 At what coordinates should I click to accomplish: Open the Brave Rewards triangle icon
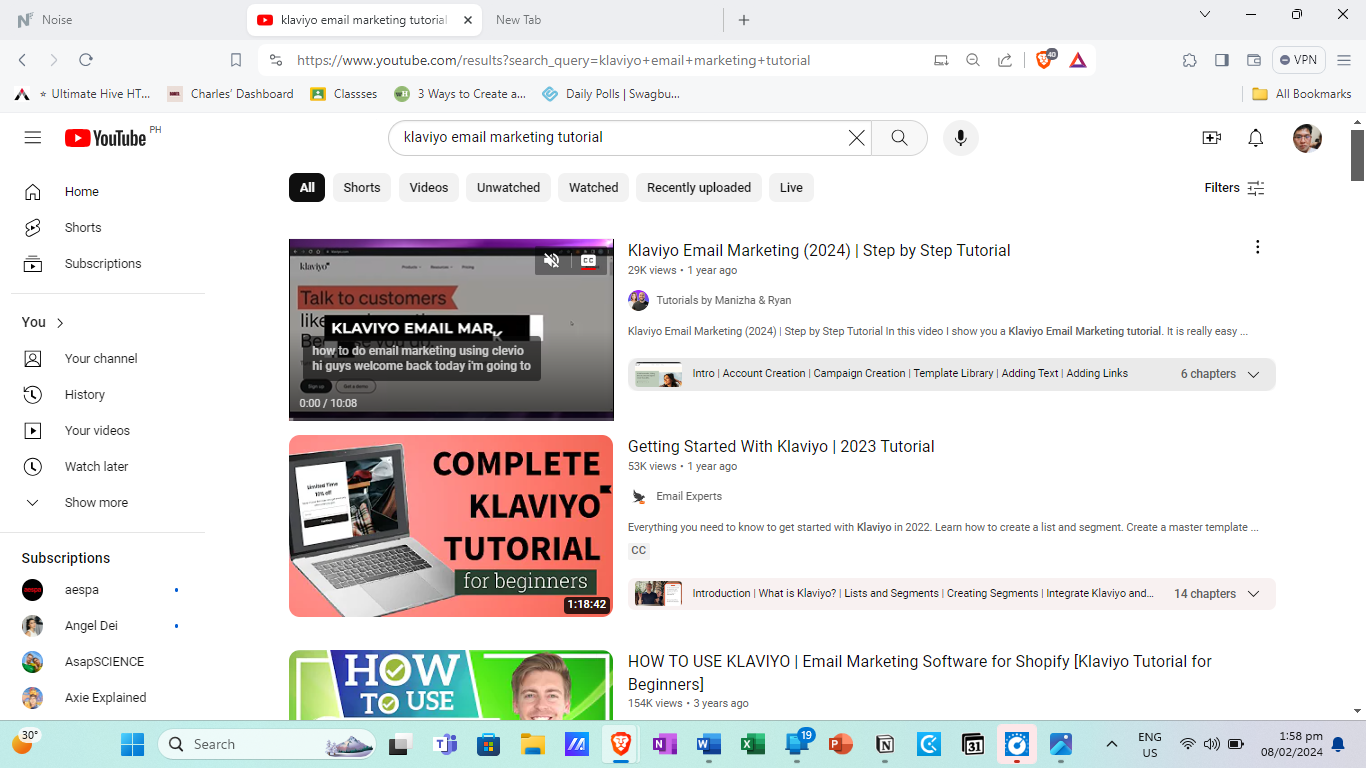(1078, 60)
